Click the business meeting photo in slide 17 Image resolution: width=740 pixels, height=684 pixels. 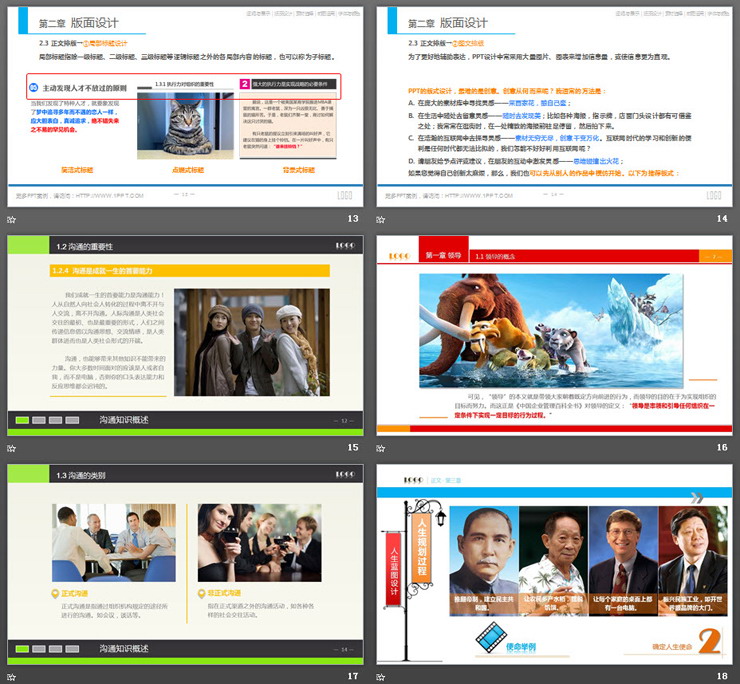(x=114, y=542)
